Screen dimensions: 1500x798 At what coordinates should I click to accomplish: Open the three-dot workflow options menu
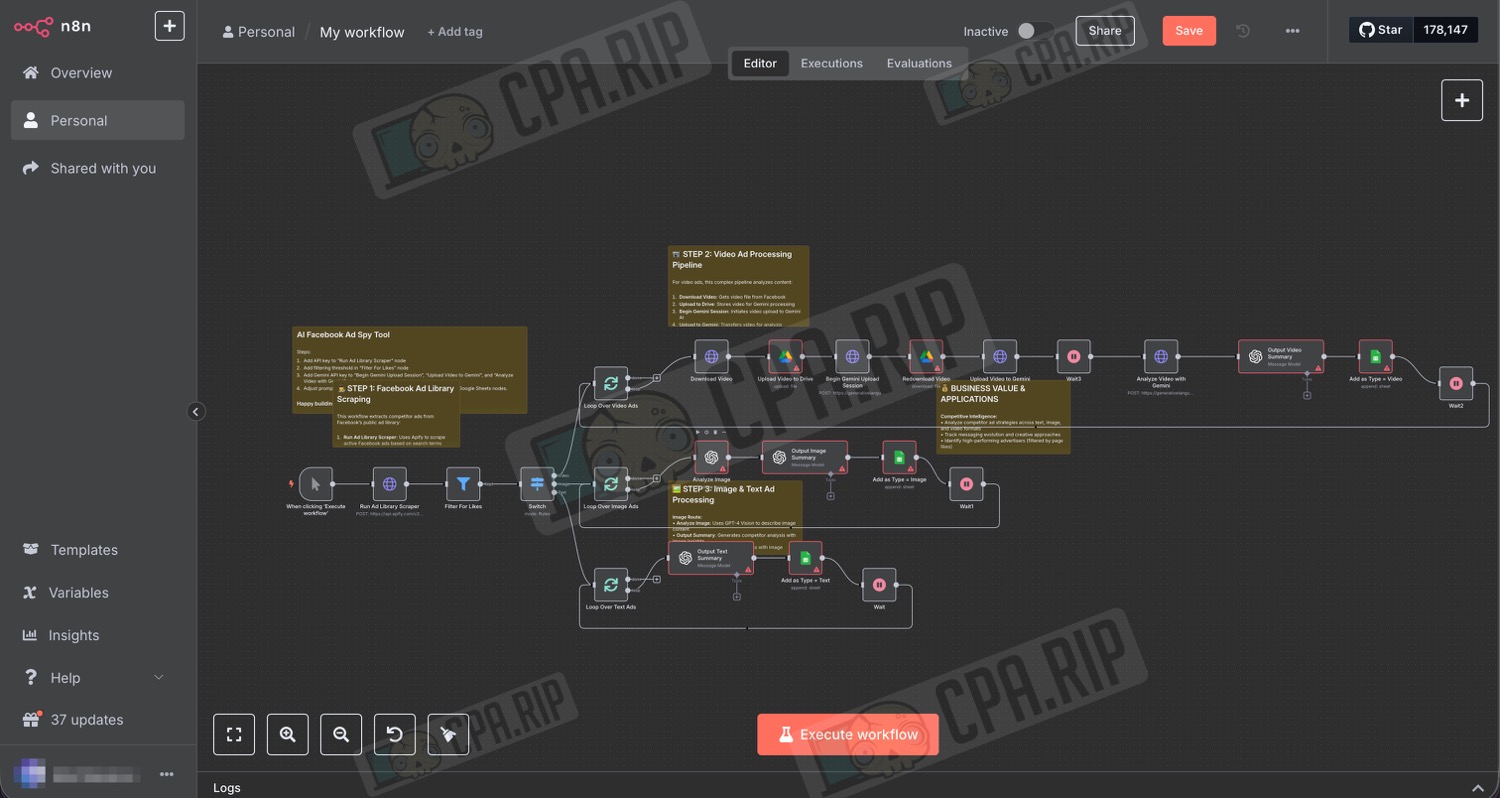click(x=1292, y=31)
